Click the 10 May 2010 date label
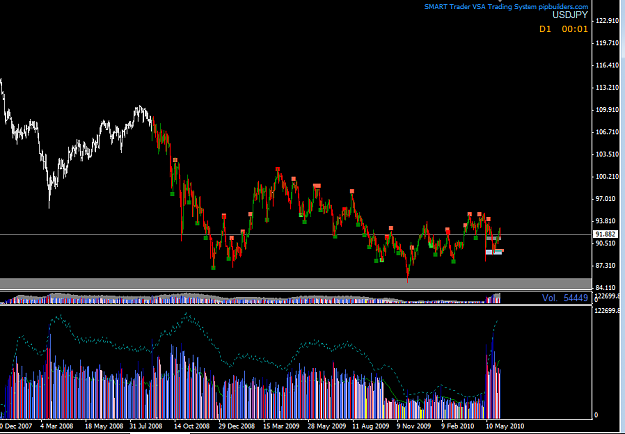Image resolution: width=625 pixels, height=434 pixels. (504, 426)
